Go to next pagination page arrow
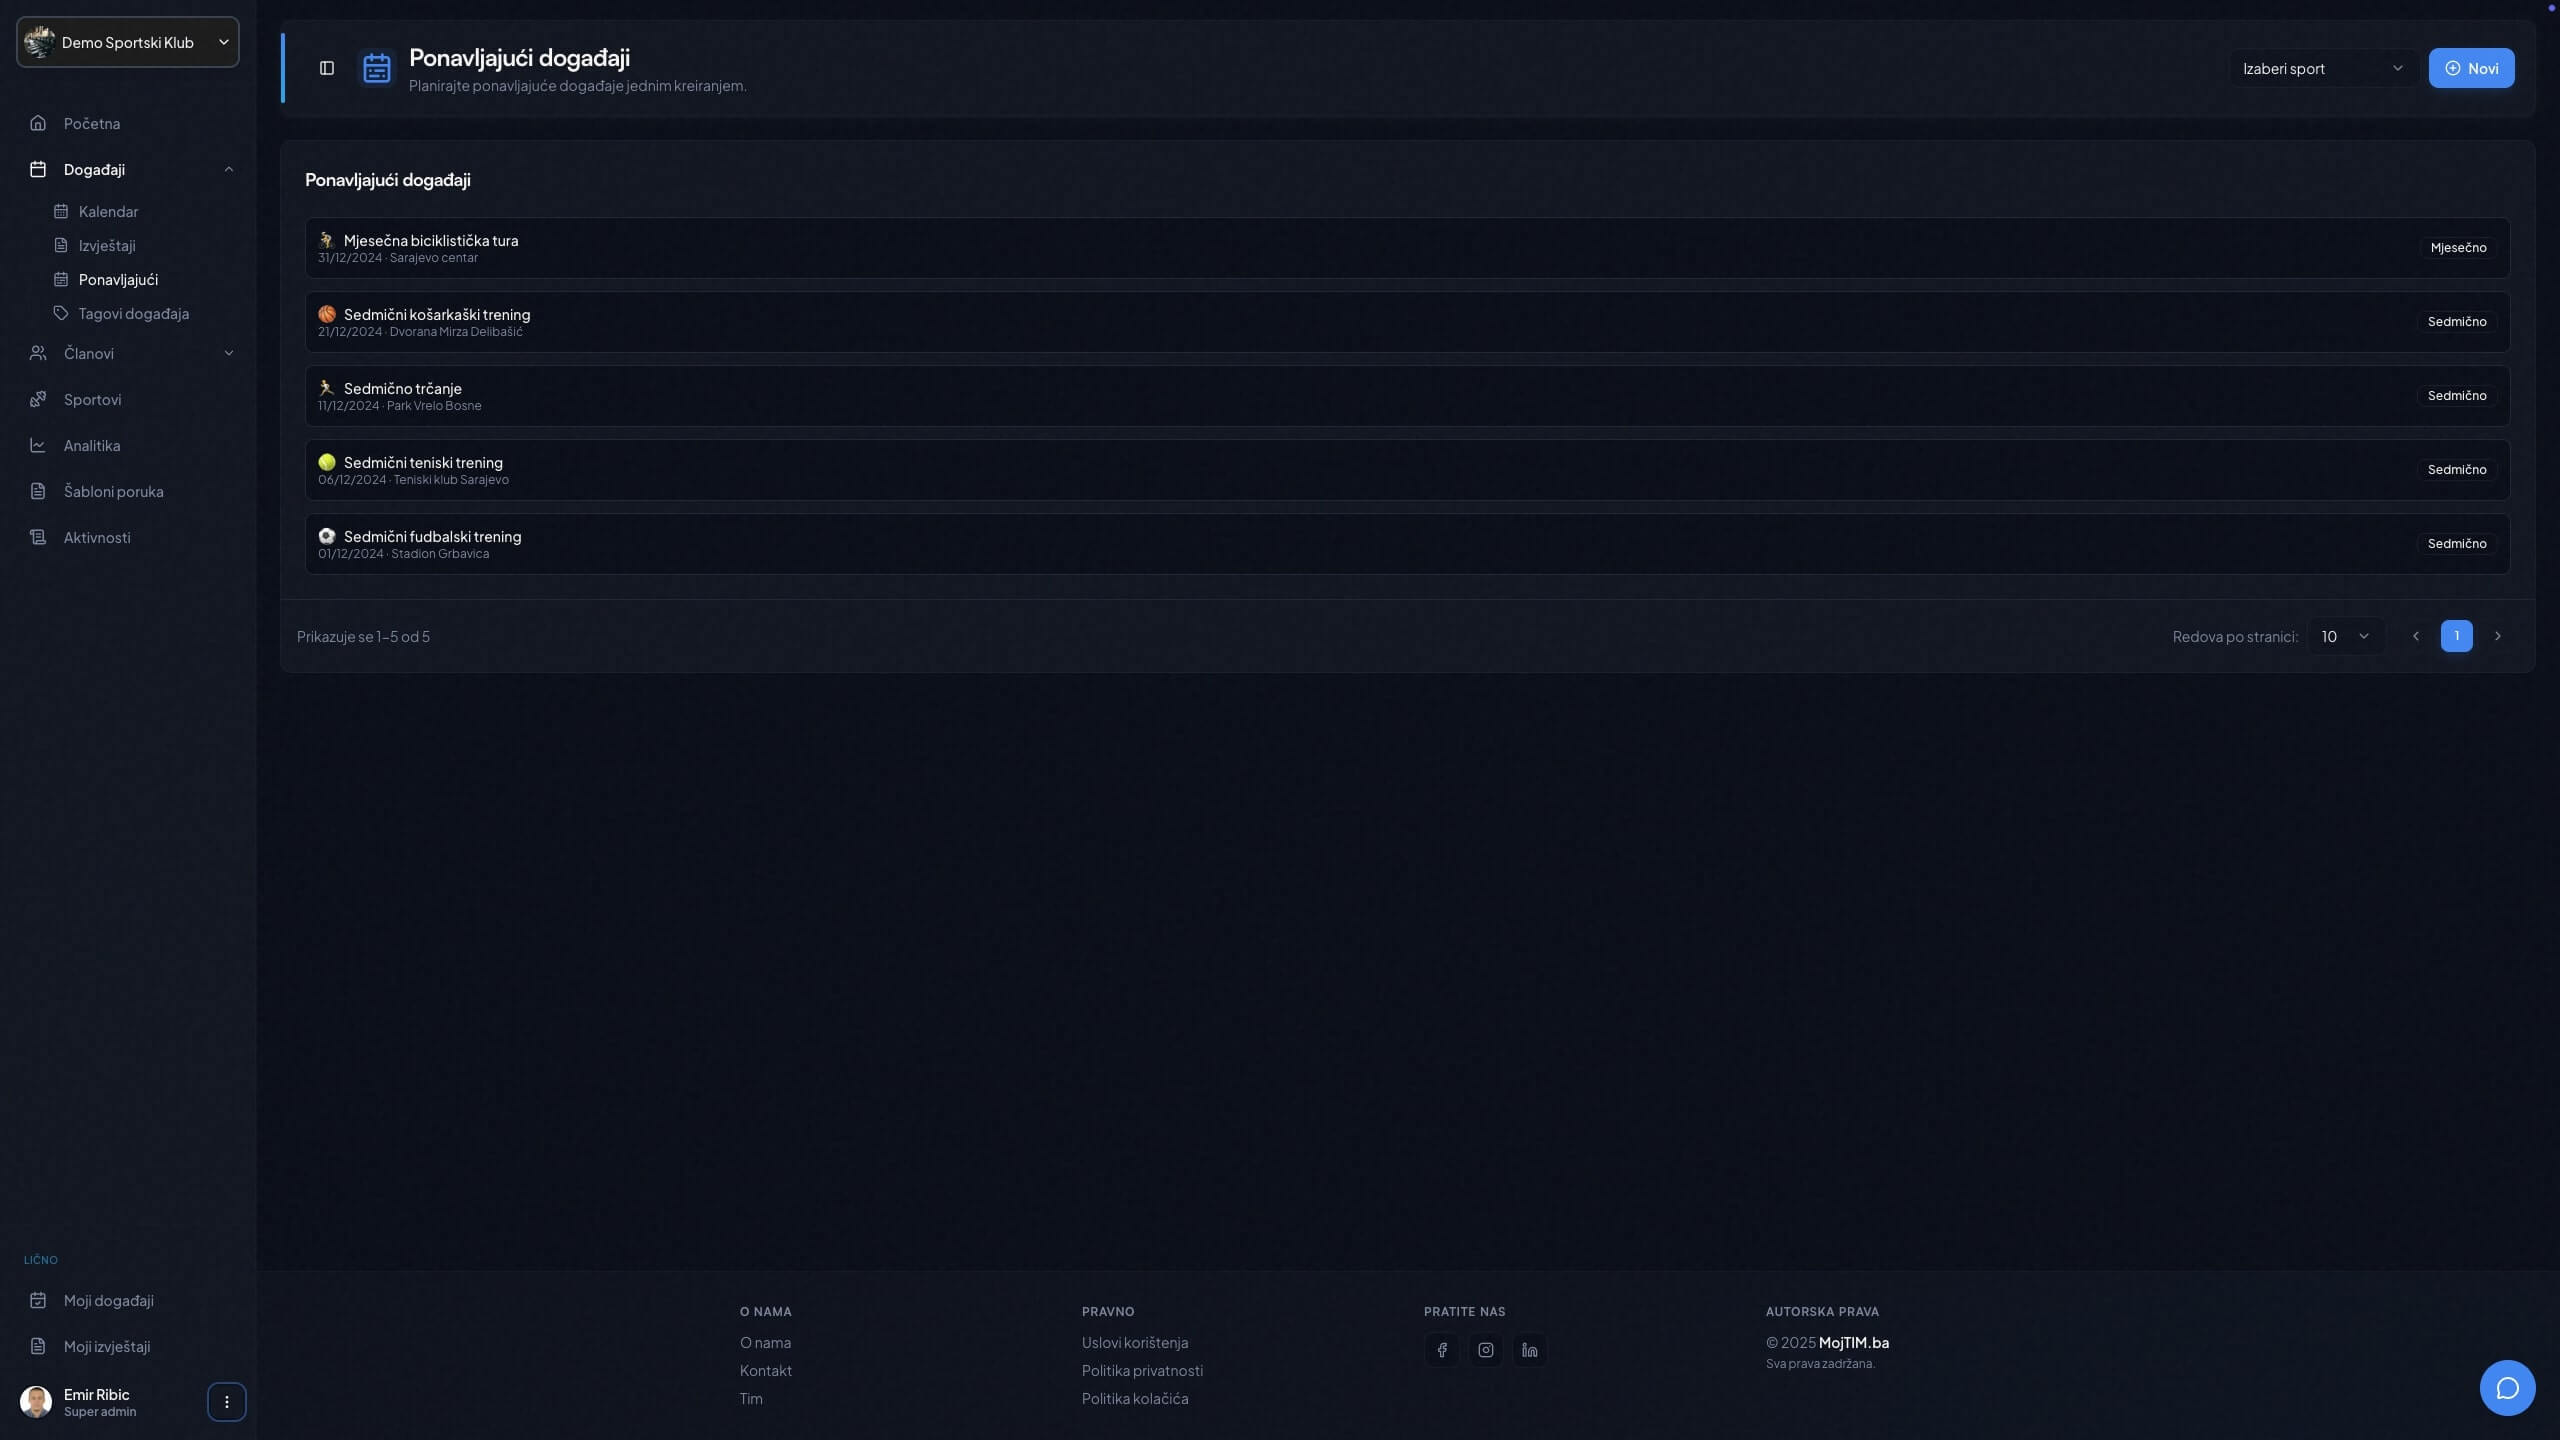The height and width of the screenshot is (1440, 2560). point(2498,636)
